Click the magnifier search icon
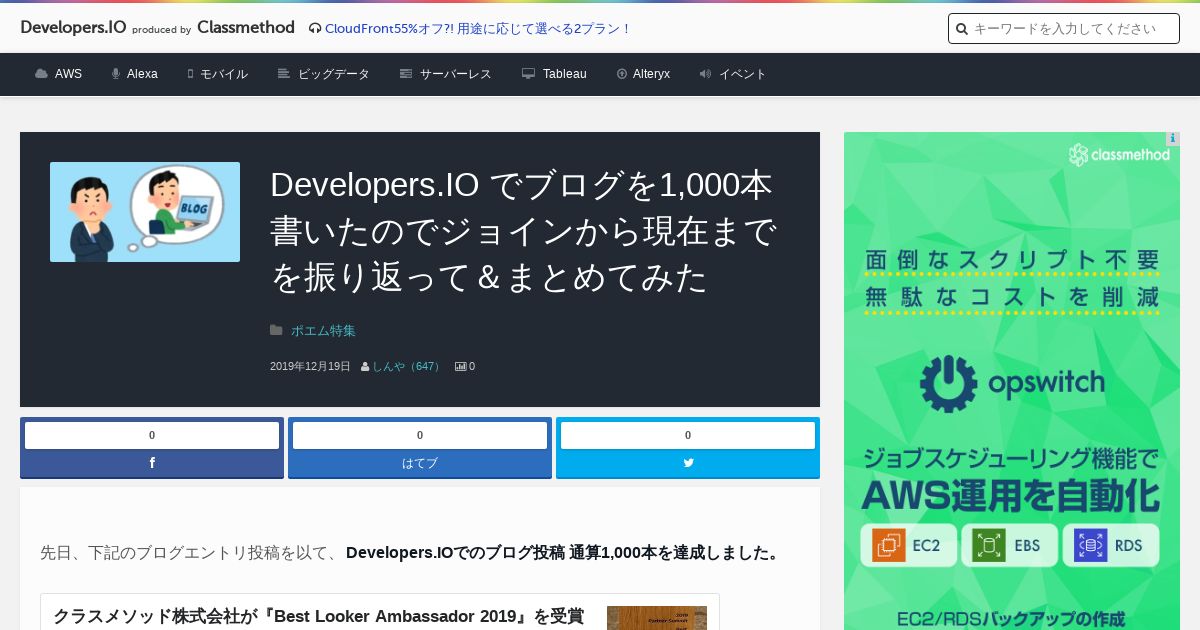Screen dimensions: 1200x630 click(962, 29)
